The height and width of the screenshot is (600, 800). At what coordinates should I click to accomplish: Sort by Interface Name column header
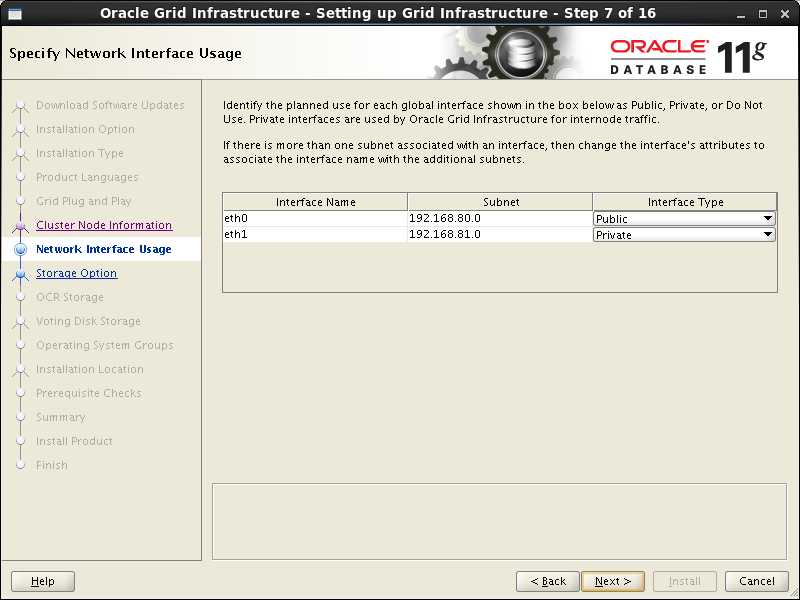[x=315, y=202]
